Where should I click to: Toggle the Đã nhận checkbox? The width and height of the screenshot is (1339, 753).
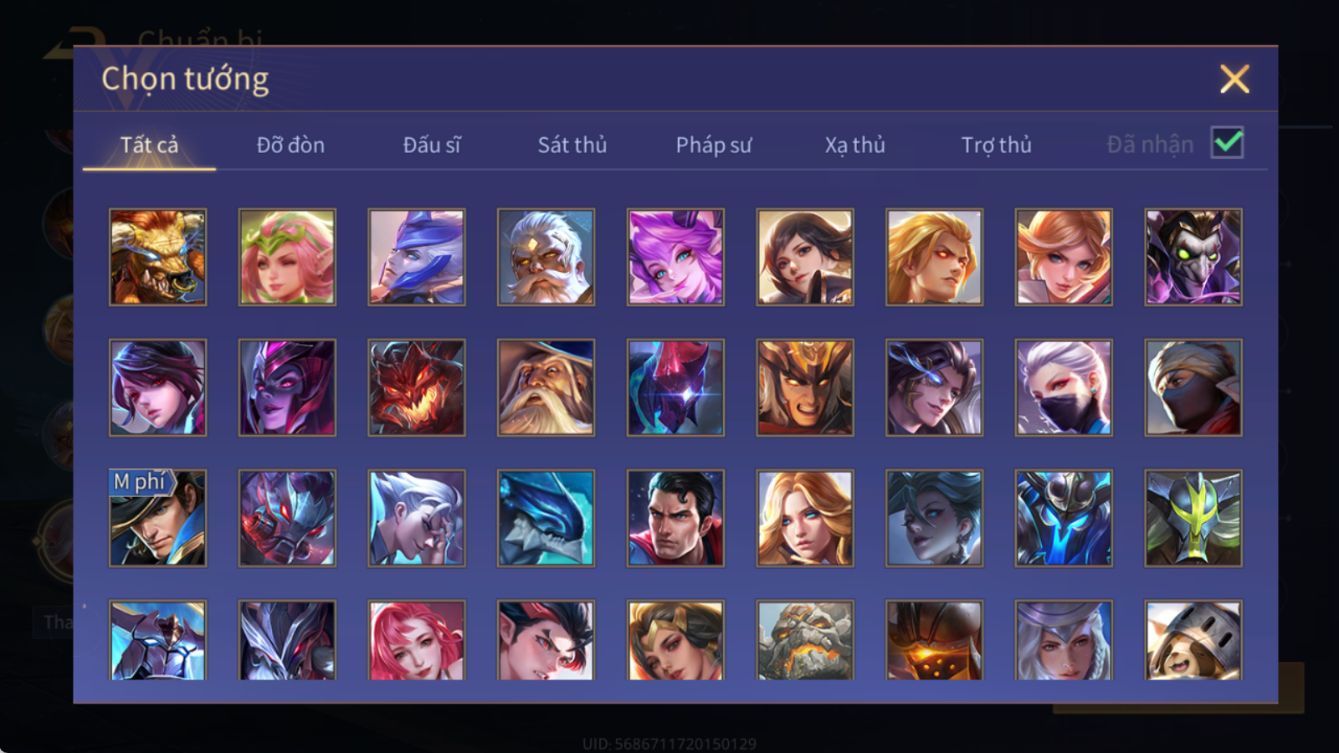pos(1227,143)
